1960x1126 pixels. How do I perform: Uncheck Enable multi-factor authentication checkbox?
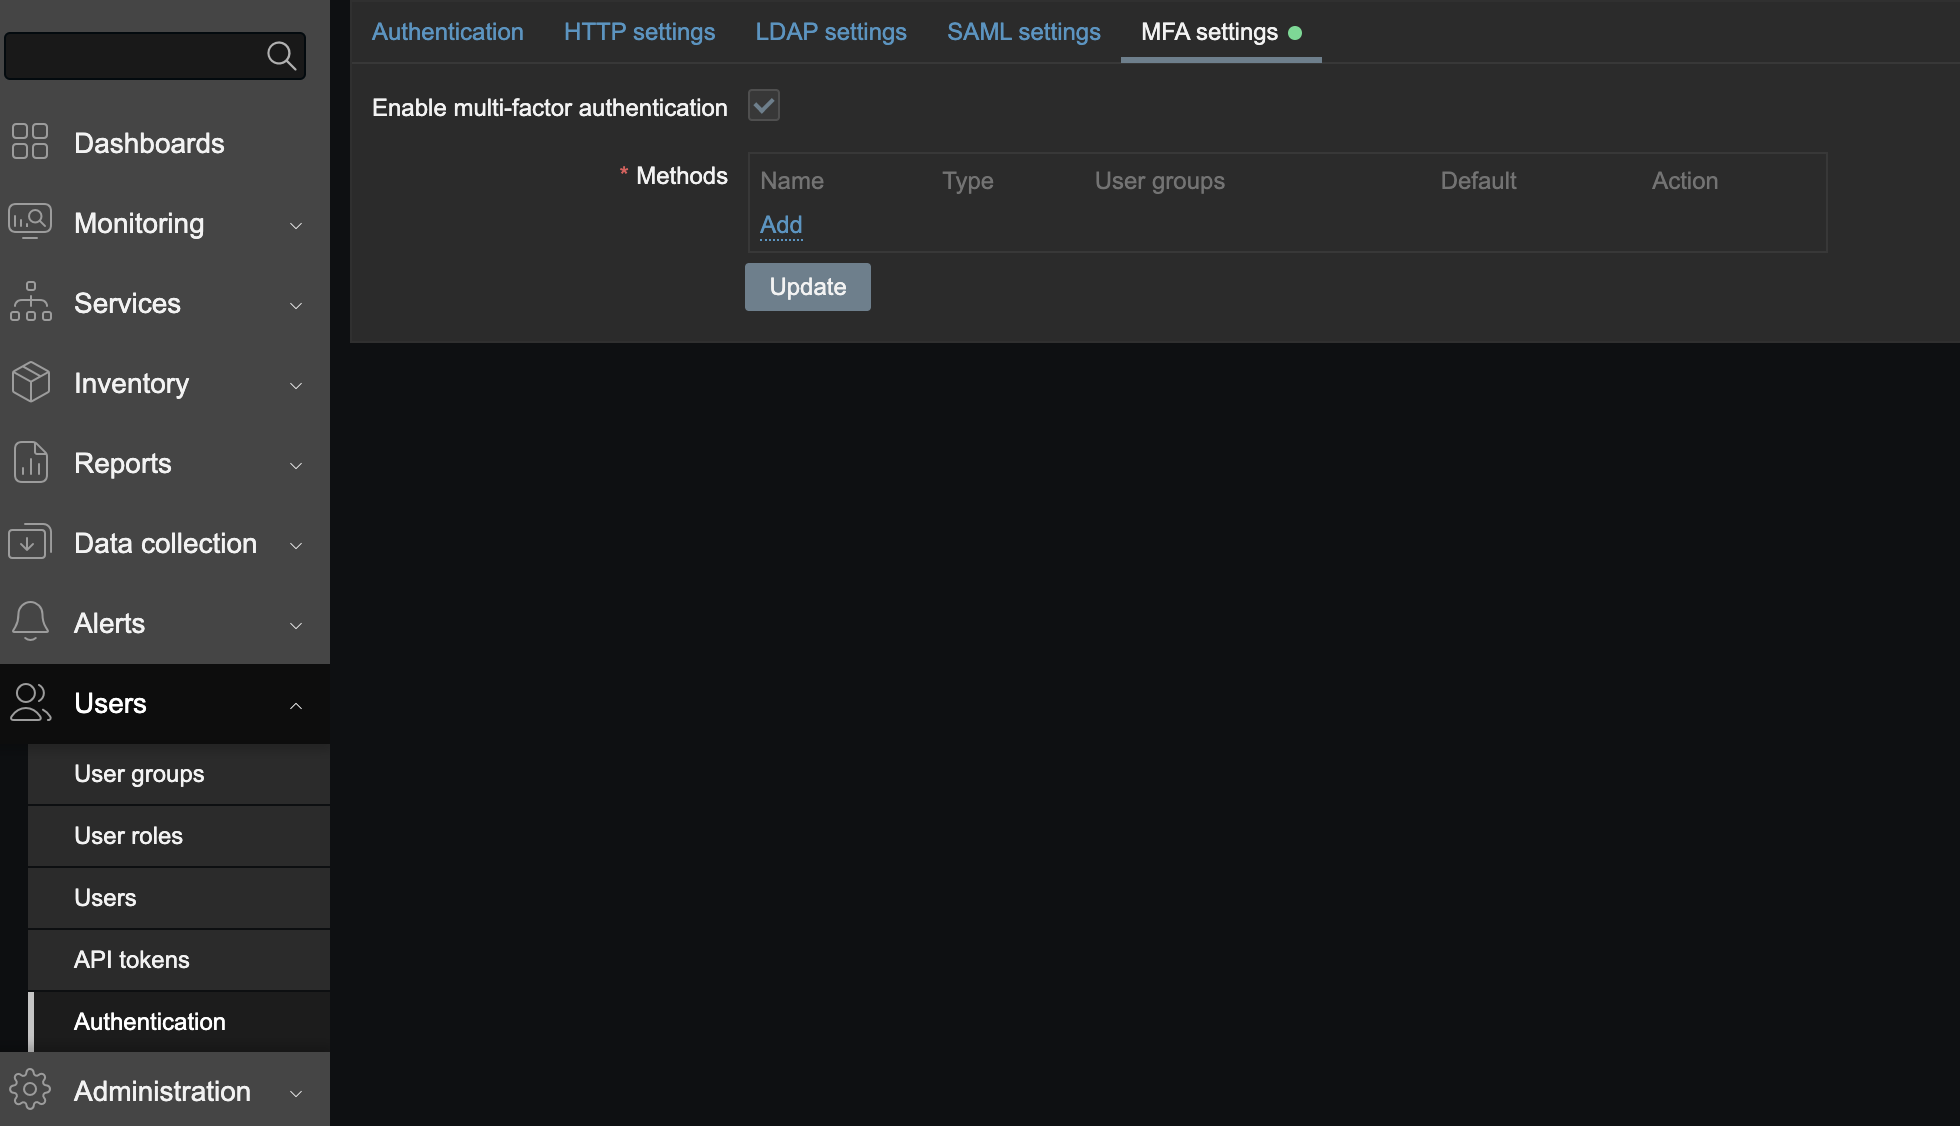tap(764, 105)
